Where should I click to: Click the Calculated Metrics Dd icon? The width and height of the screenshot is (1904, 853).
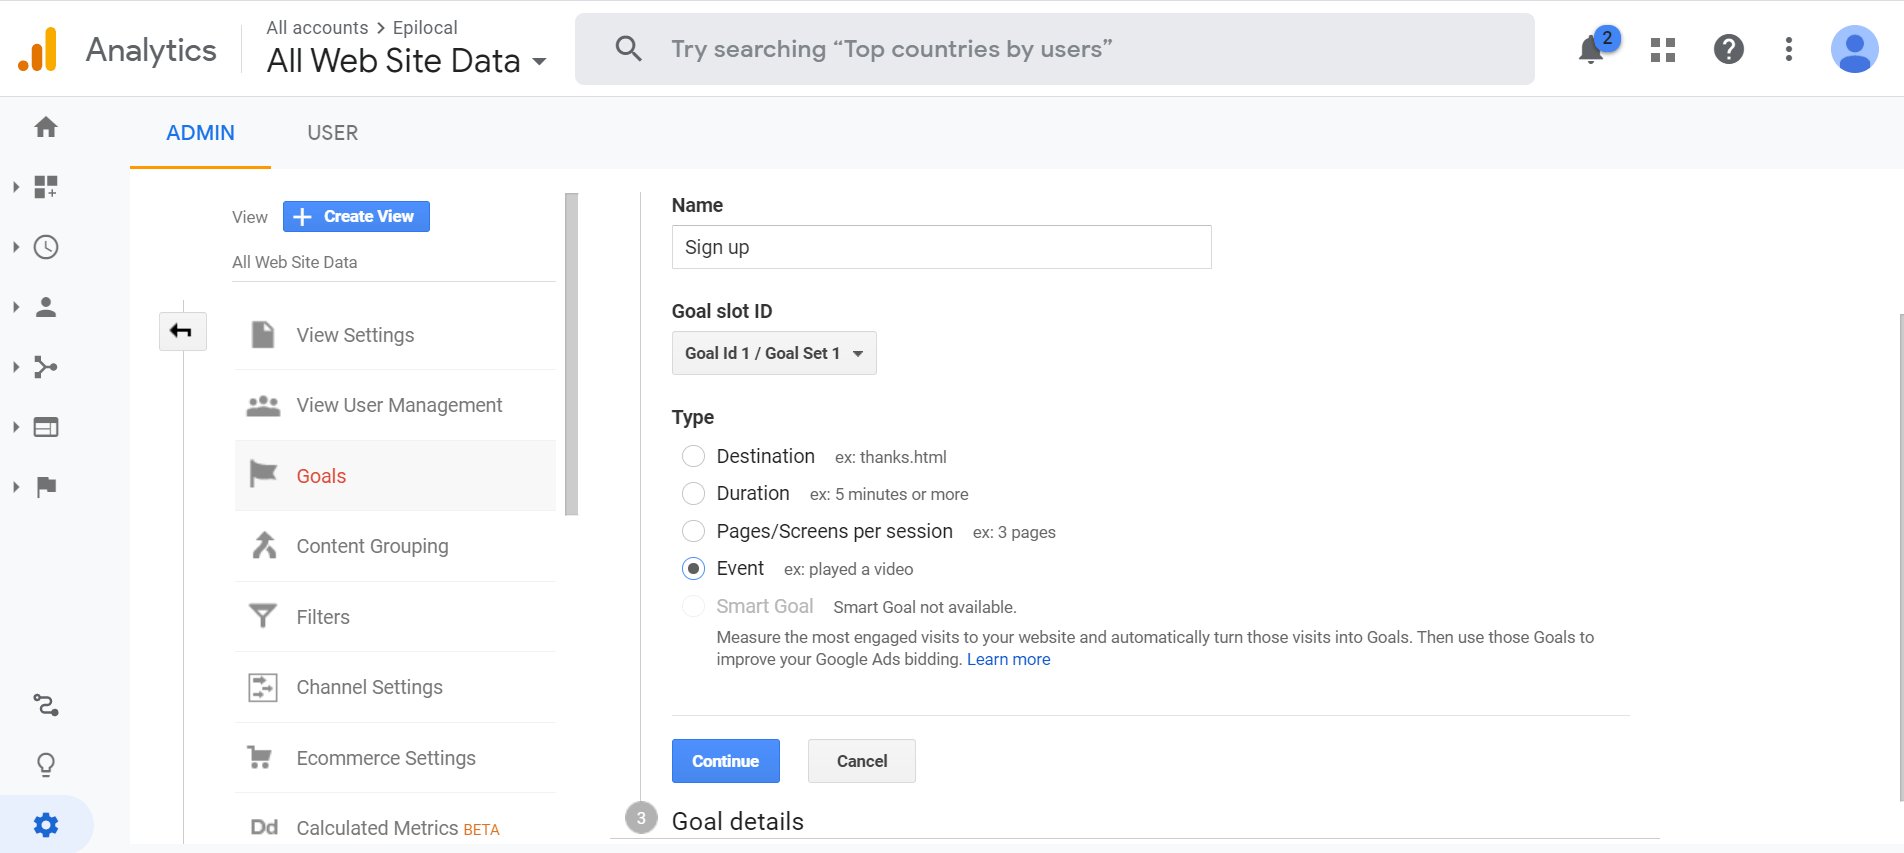click(264, 827)
